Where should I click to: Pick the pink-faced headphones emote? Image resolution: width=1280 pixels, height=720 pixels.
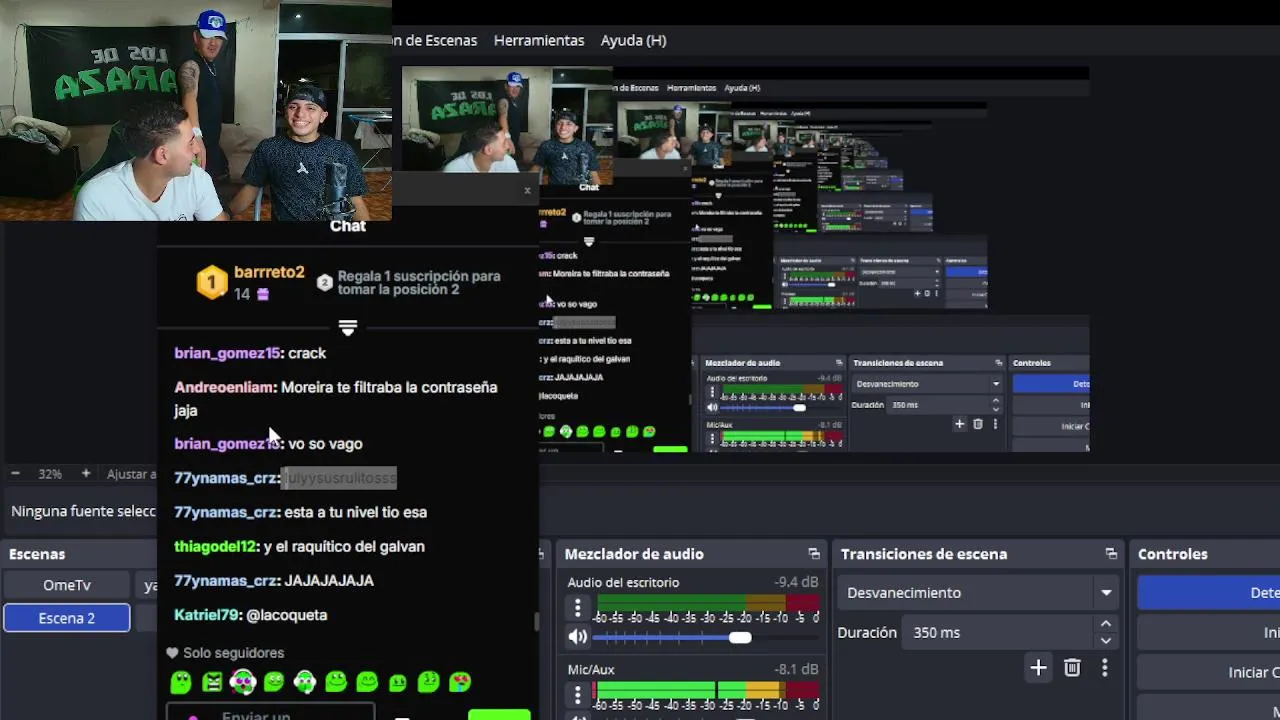[x=243, y=682]
